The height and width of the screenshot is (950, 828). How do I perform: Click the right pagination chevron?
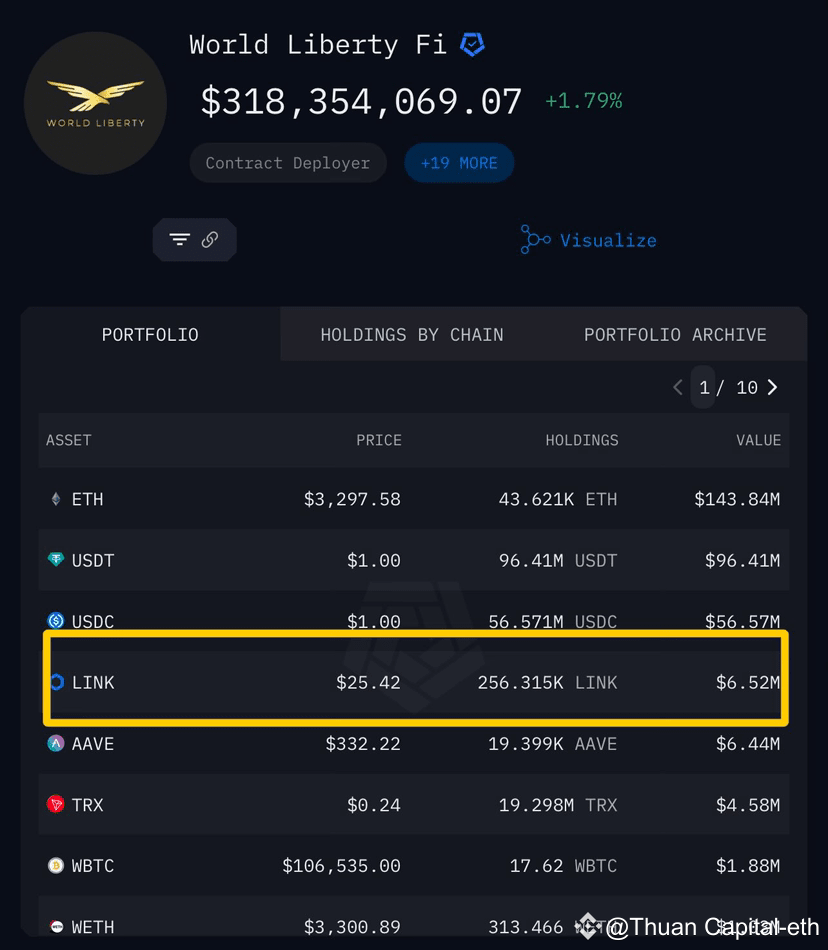(x=770, y=387)
